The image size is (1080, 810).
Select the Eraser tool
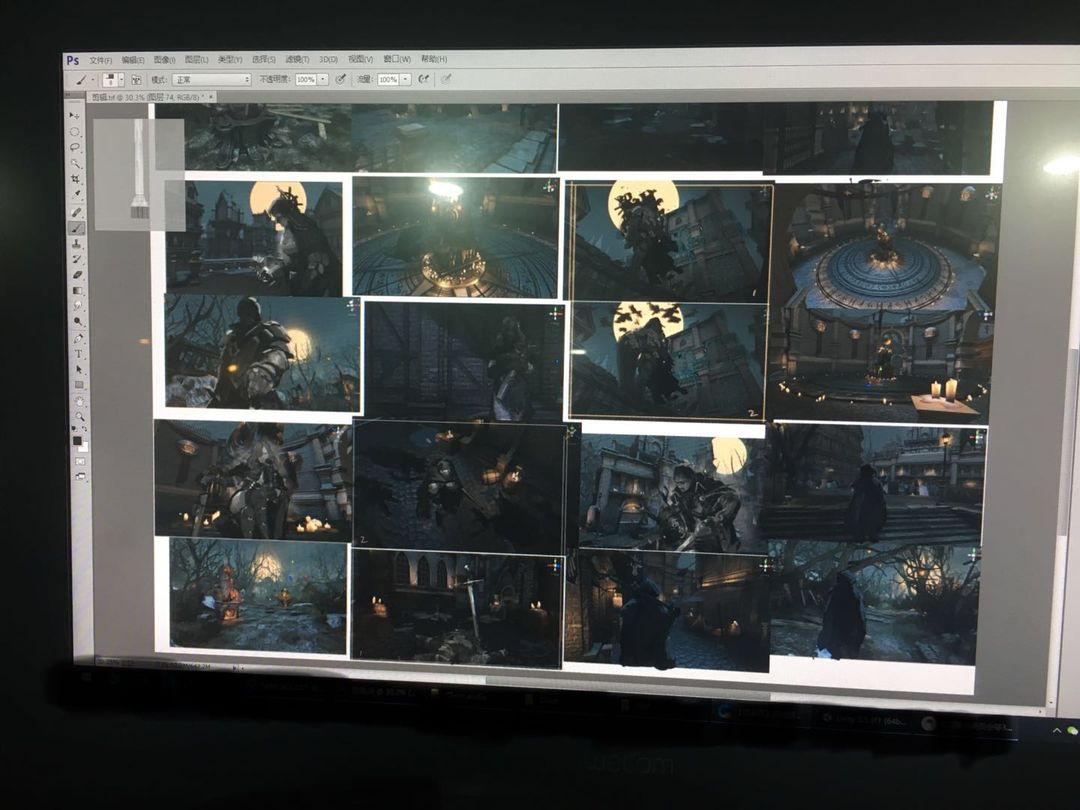tap(77, 274)
